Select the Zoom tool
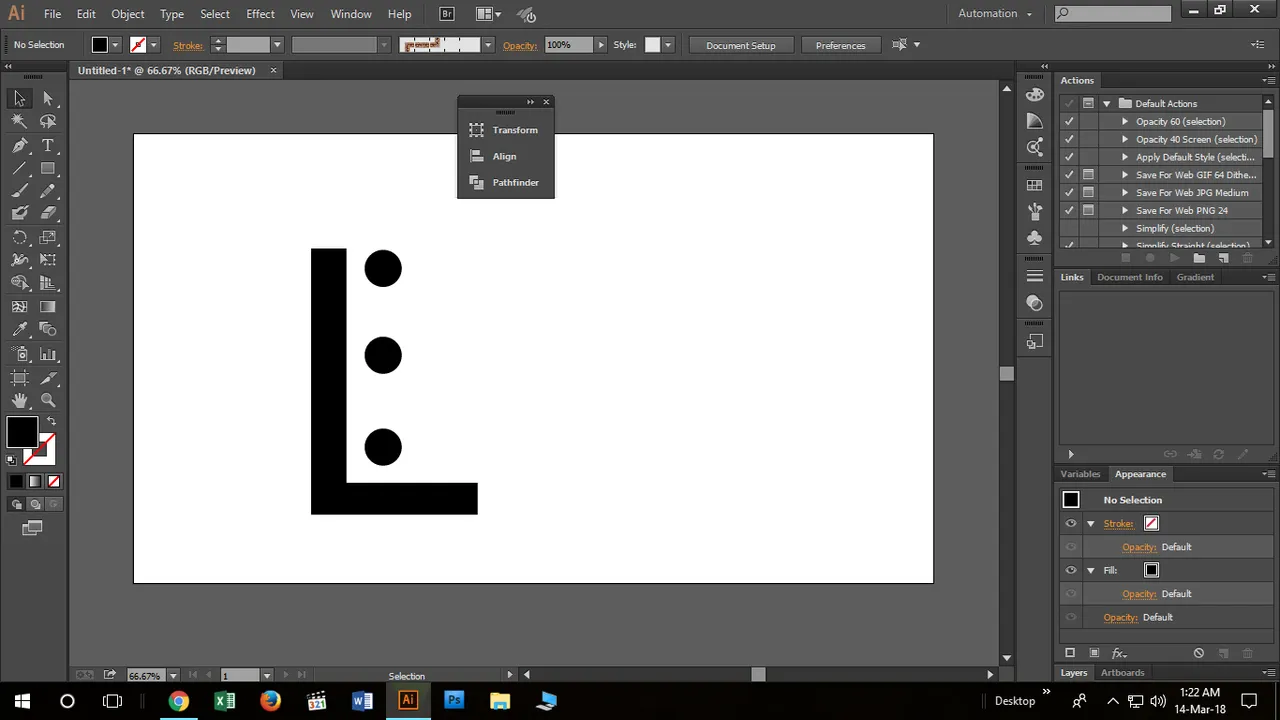The image size is (1280, 720). click(48, 400)
